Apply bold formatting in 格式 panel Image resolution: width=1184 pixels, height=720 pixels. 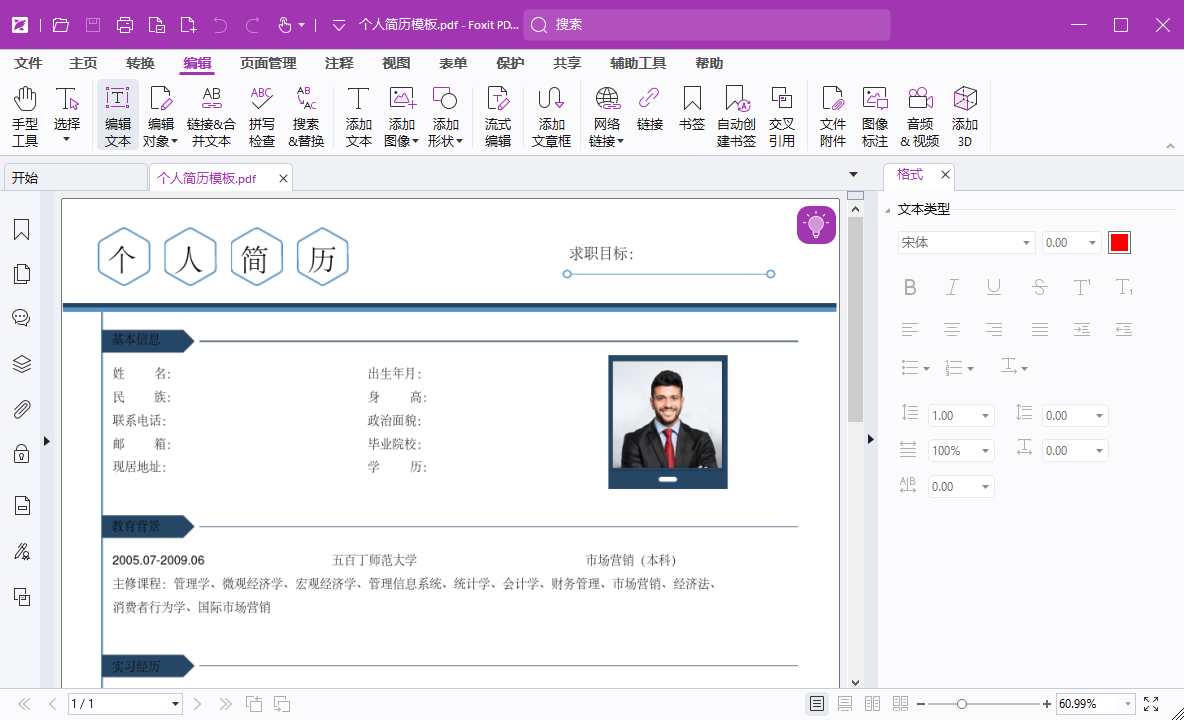[910, 287]
